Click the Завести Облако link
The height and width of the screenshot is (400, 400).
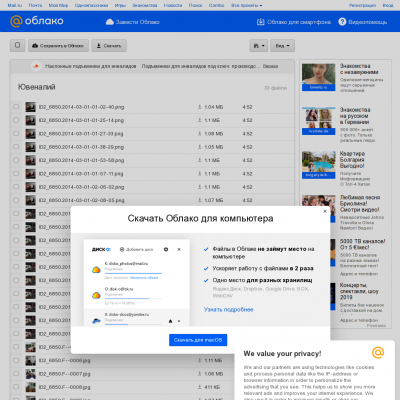pos(138,22)
